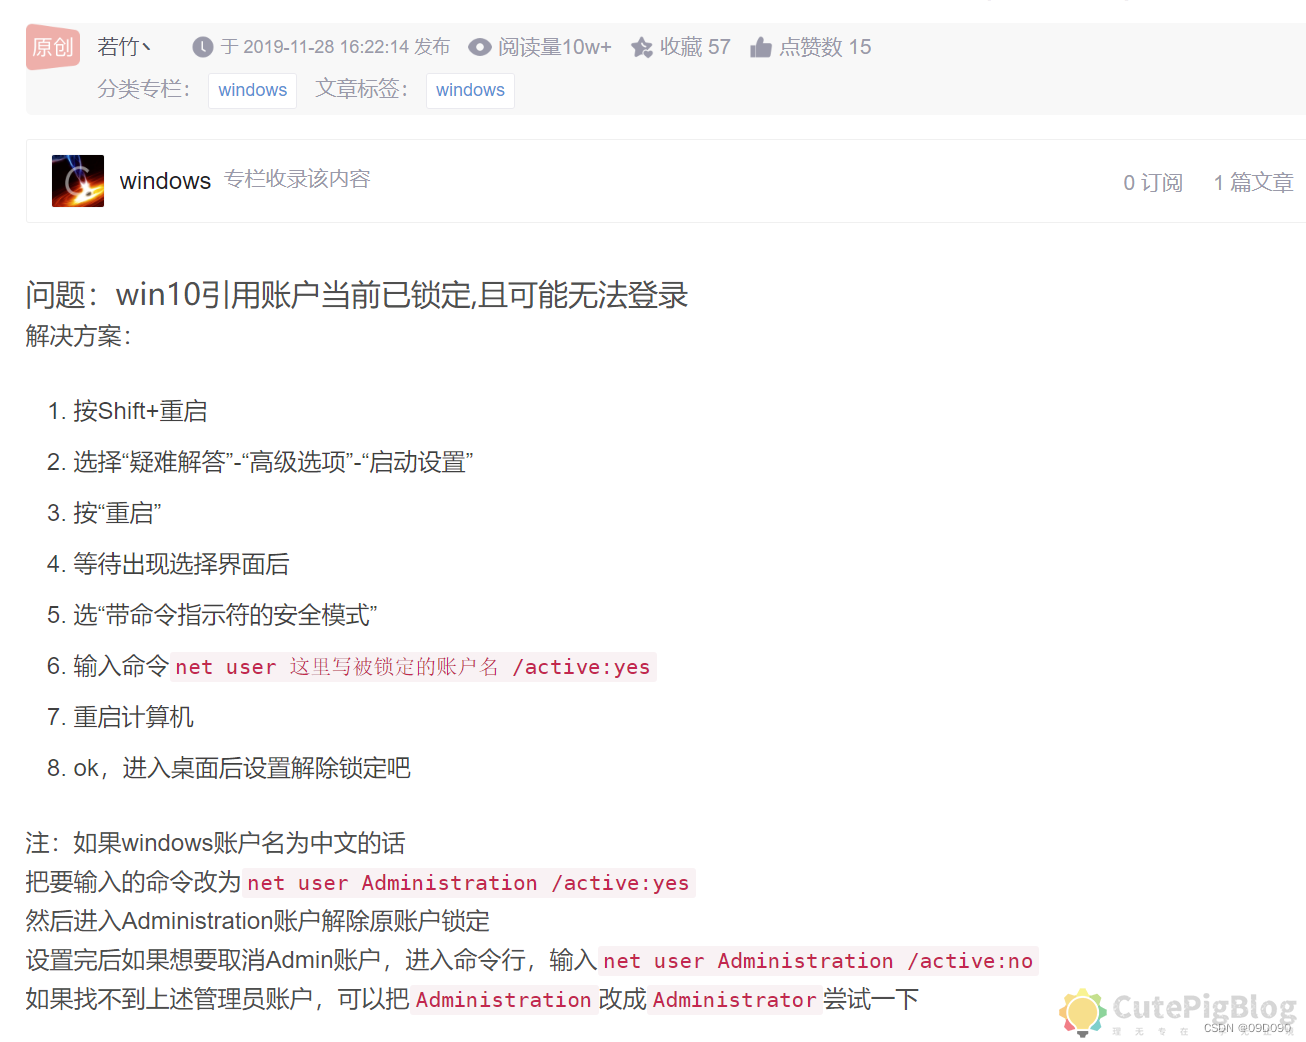
Task: Open the windows category column tag
Action: 252,90
